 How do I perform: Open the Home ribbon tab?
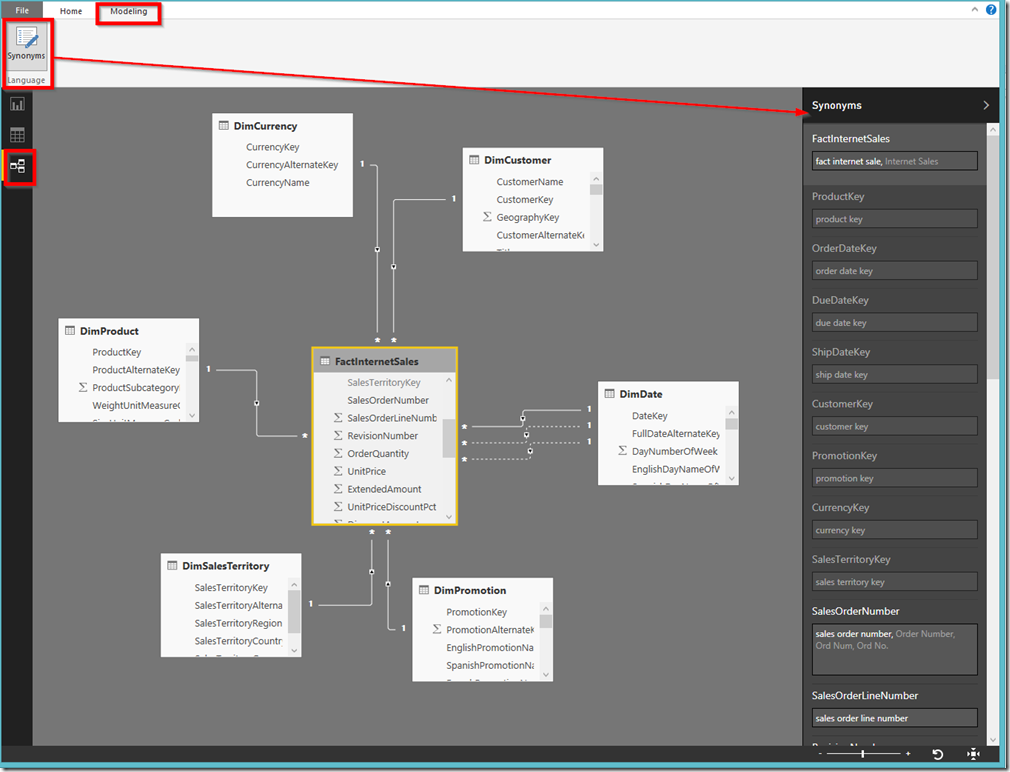pos(71,11)
